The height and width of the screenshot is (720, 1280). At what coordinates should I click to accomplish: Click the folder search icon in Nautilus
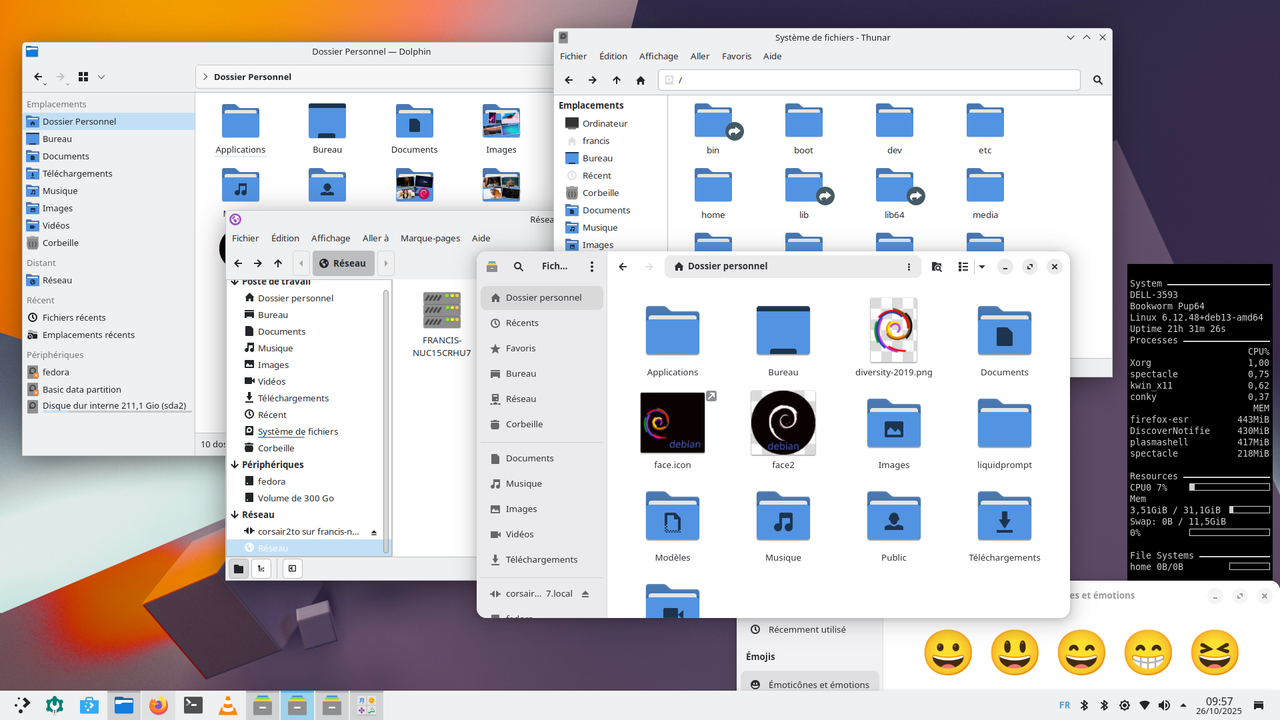click(x=936, y=267)
